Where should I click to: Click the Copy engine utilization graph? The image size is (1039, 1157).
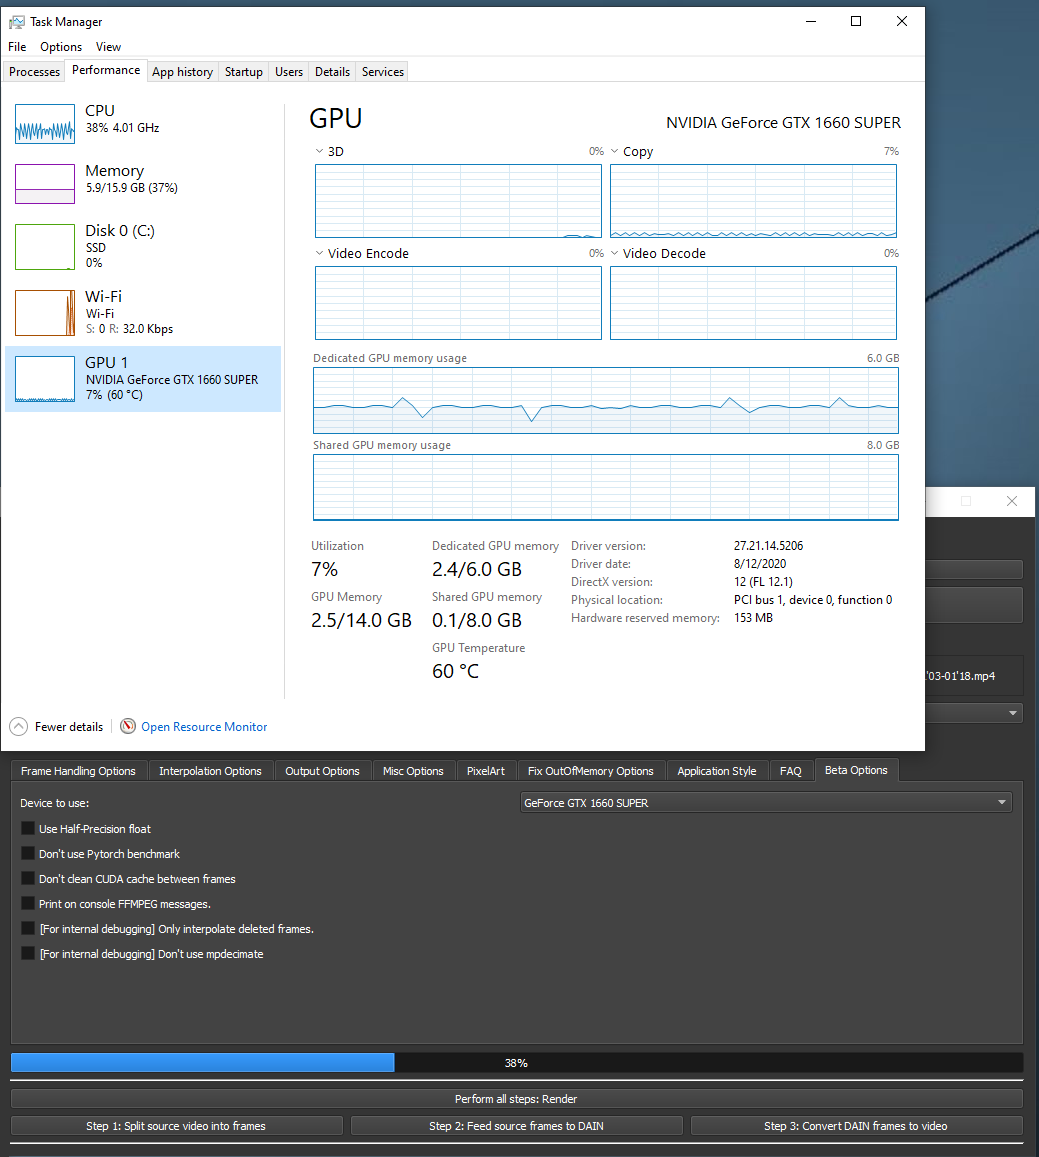click(x=753, y=201)
